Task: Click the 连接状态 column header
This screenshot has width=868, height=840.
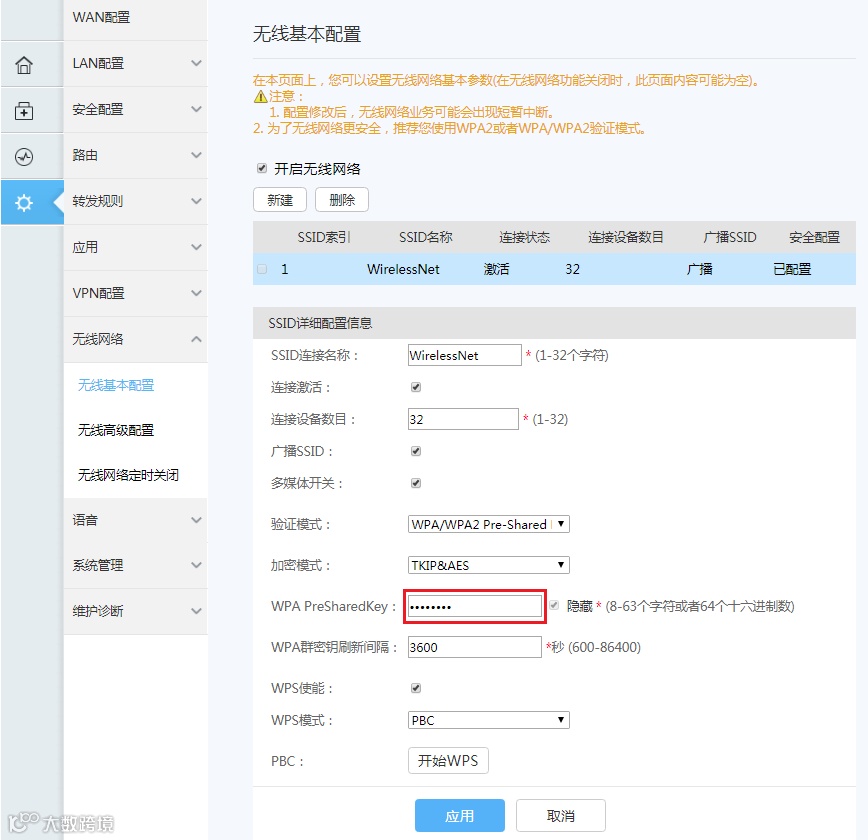Action: point(524,238)
